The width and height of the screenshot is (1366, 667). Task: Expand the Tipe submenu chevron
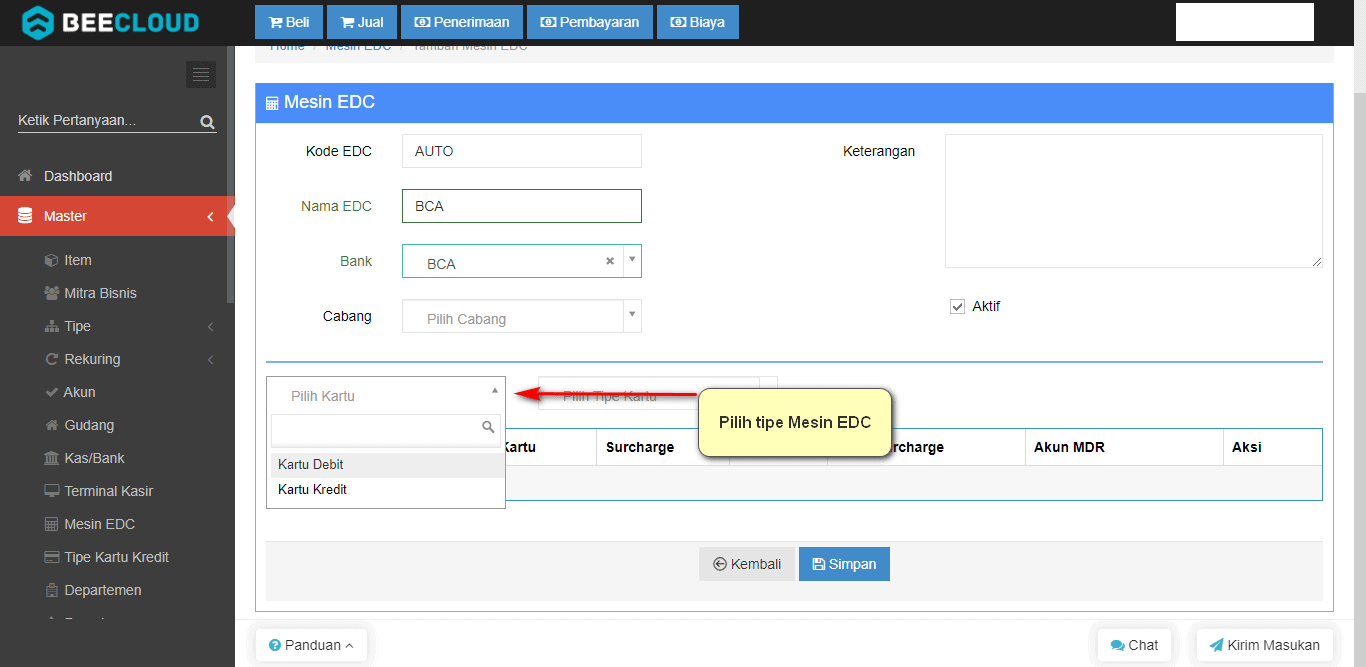(x=211, y=326)
